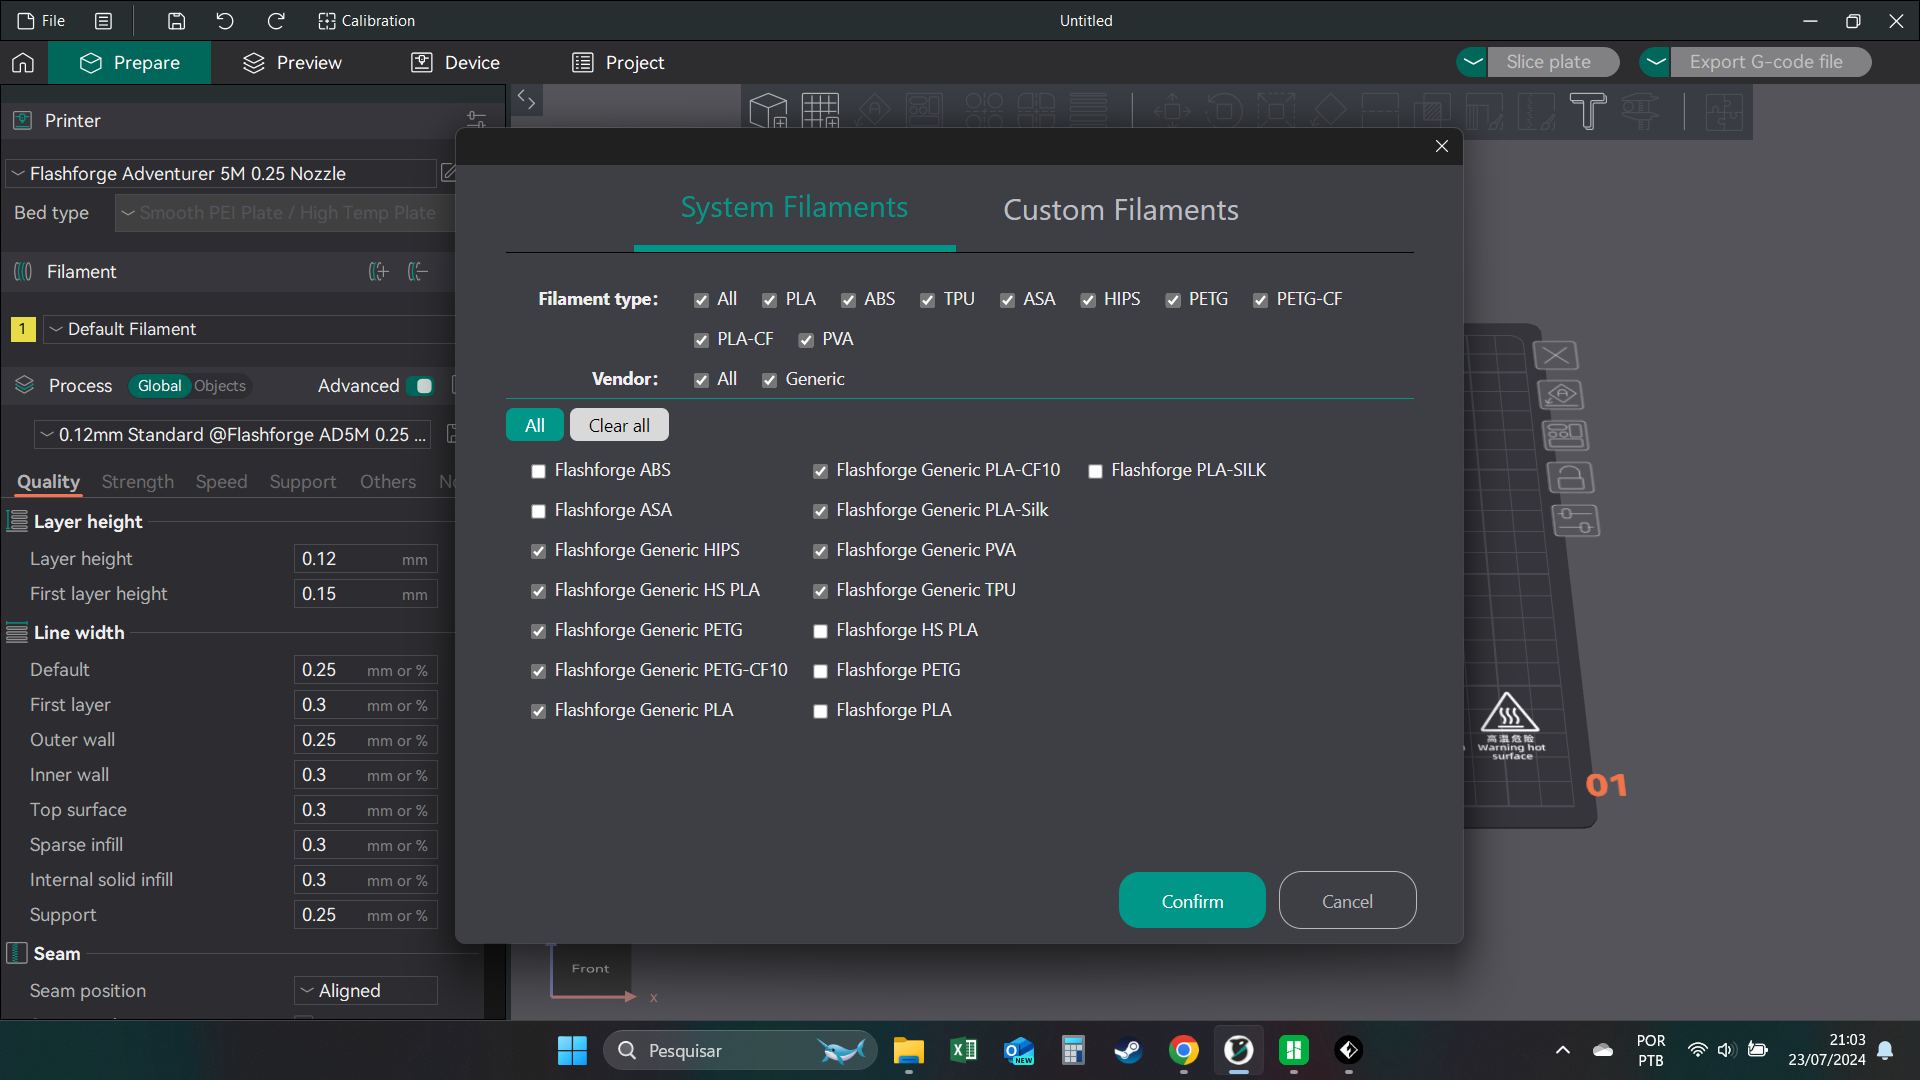Image resolution: width=1920 pixels, height=1080 pixels.
Task: Uncheck the TPU filament type
Action: 927,300
